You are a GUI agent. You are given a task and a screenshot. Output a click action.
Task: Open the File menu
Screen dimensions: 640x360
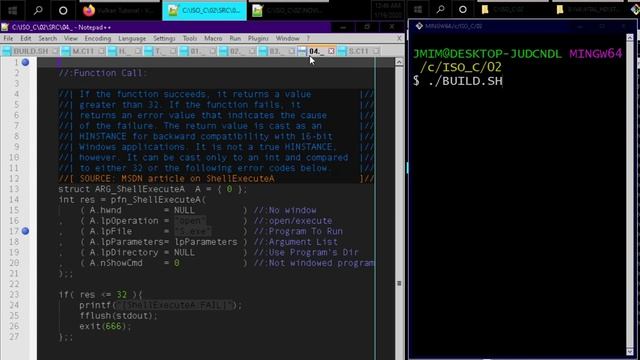[x=8, y=38]
